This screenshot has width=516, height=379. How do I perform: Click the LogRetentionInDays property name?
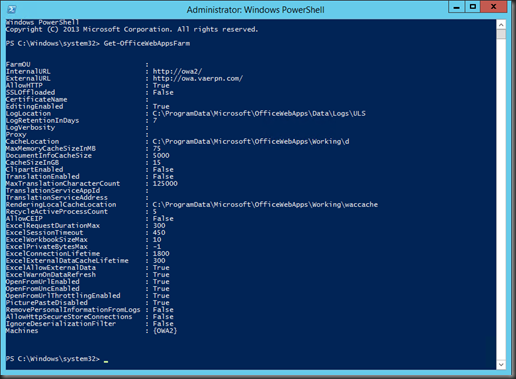click(43, 120)
